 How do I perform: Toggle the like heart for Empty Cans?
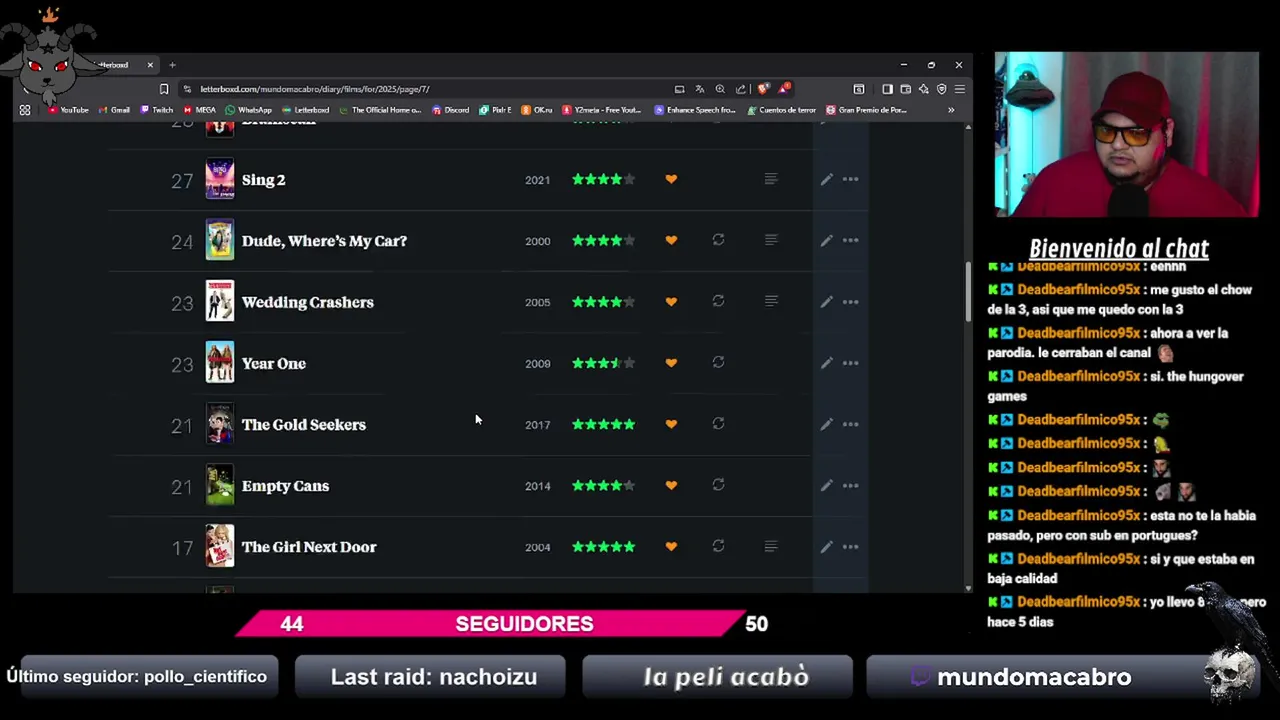(671, 485)
